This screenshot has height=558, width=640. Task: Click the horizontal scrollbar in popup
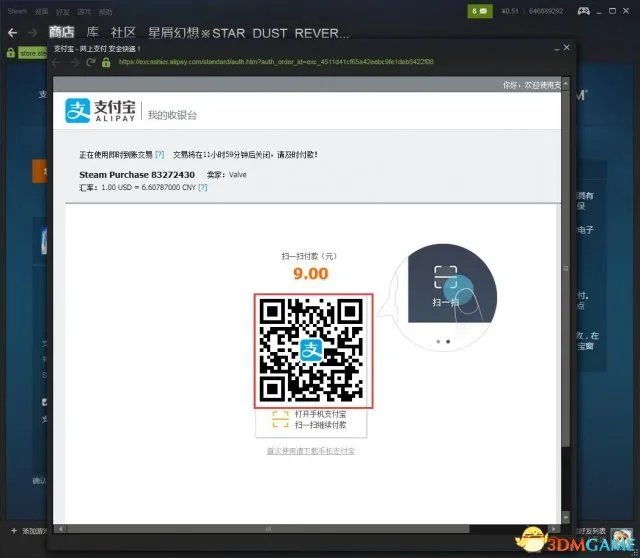point(268,529)
